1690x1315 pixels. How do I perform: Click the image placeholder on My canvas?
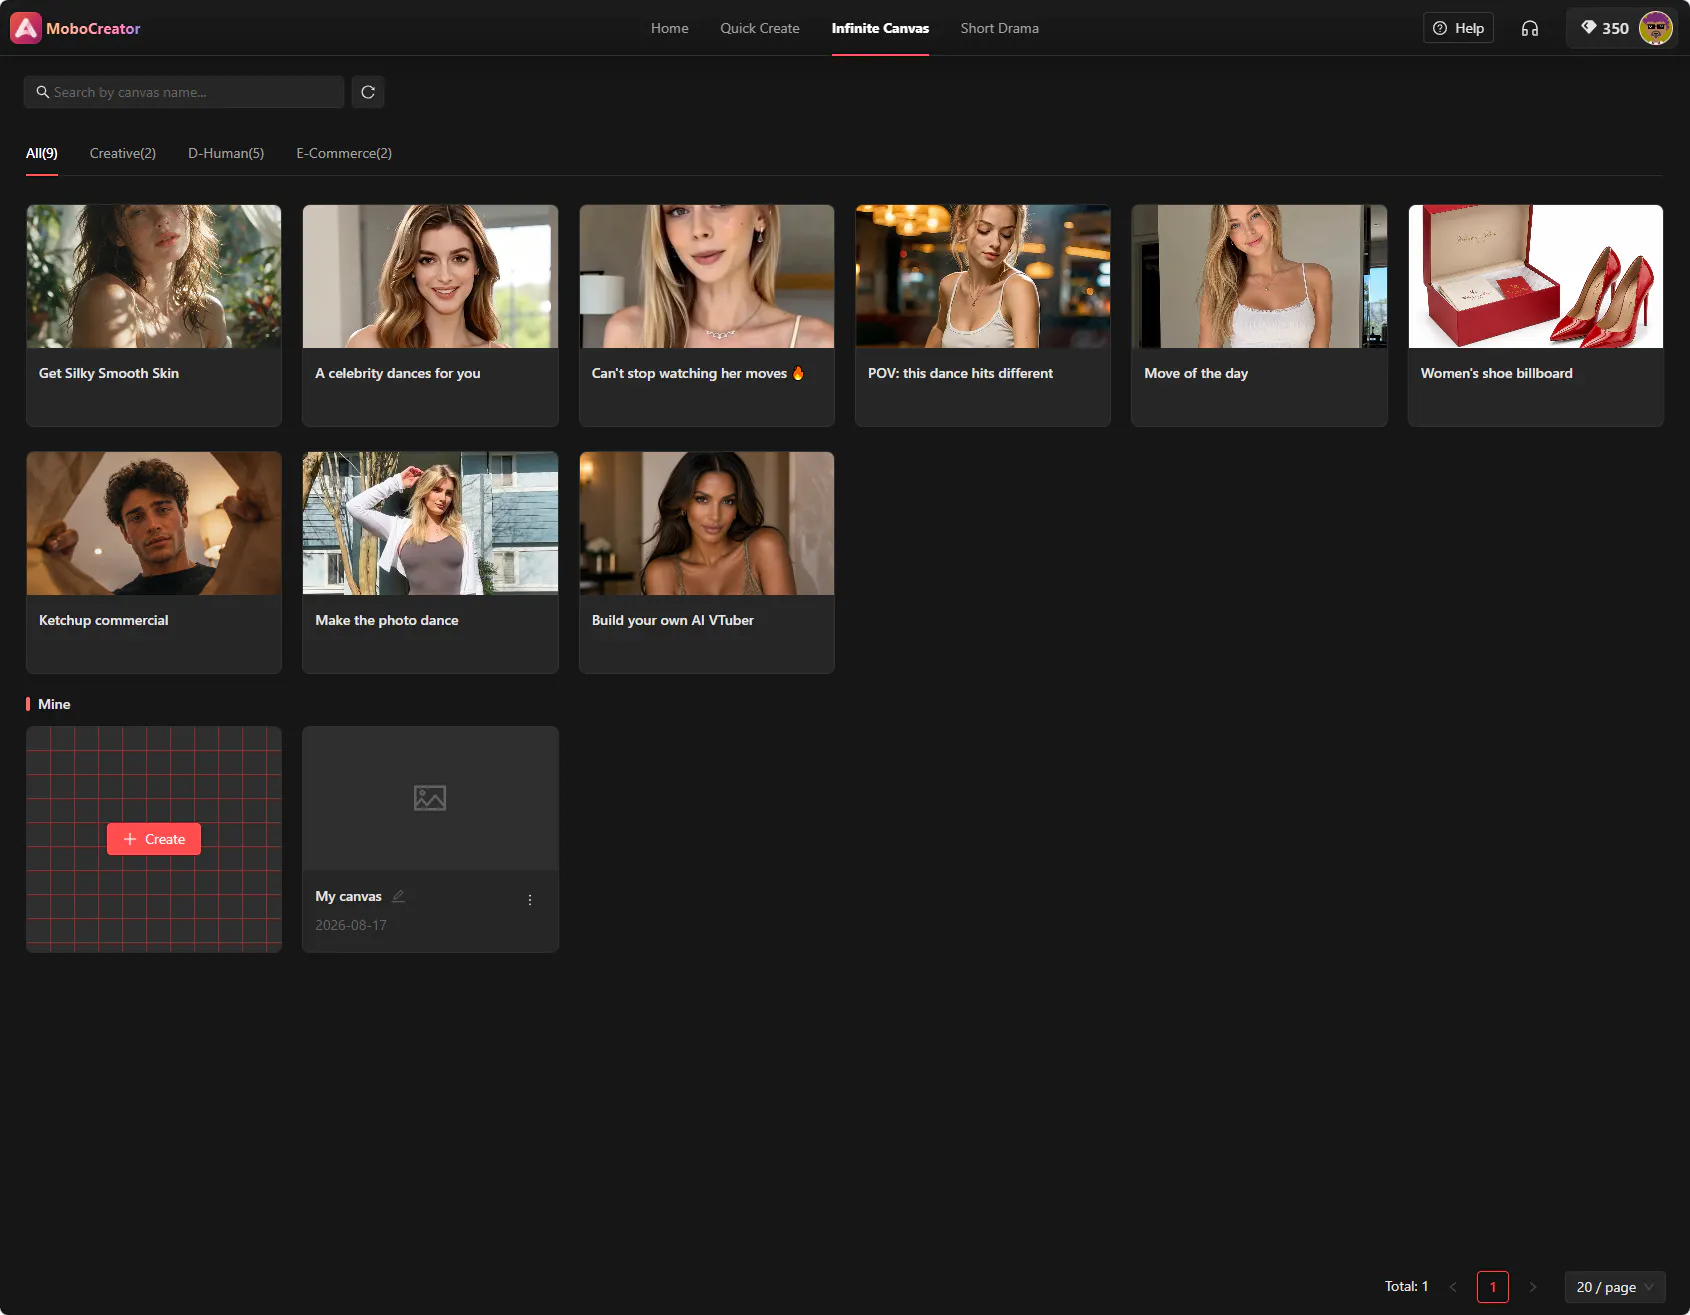coord(430,798)
